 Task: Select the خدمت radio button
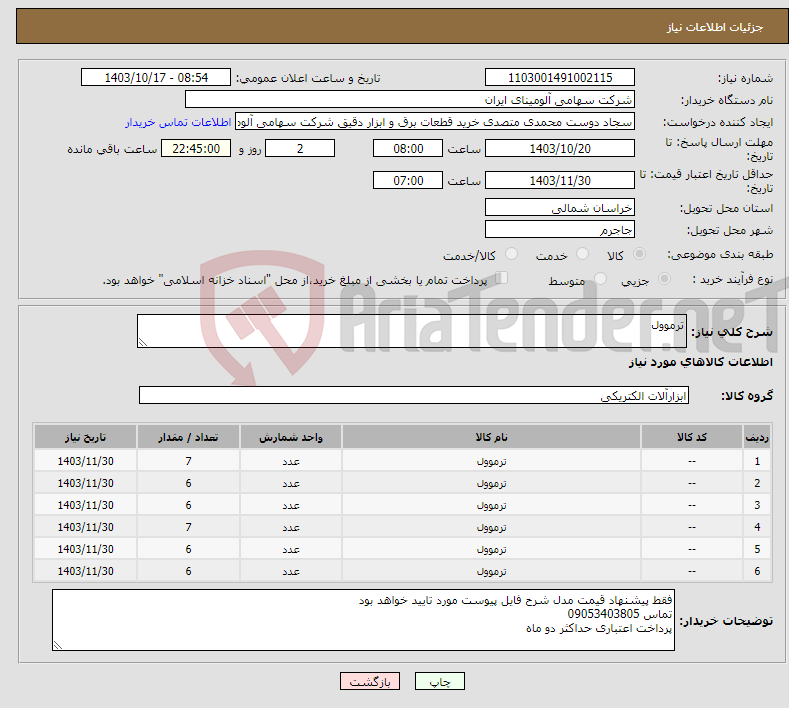582,254
